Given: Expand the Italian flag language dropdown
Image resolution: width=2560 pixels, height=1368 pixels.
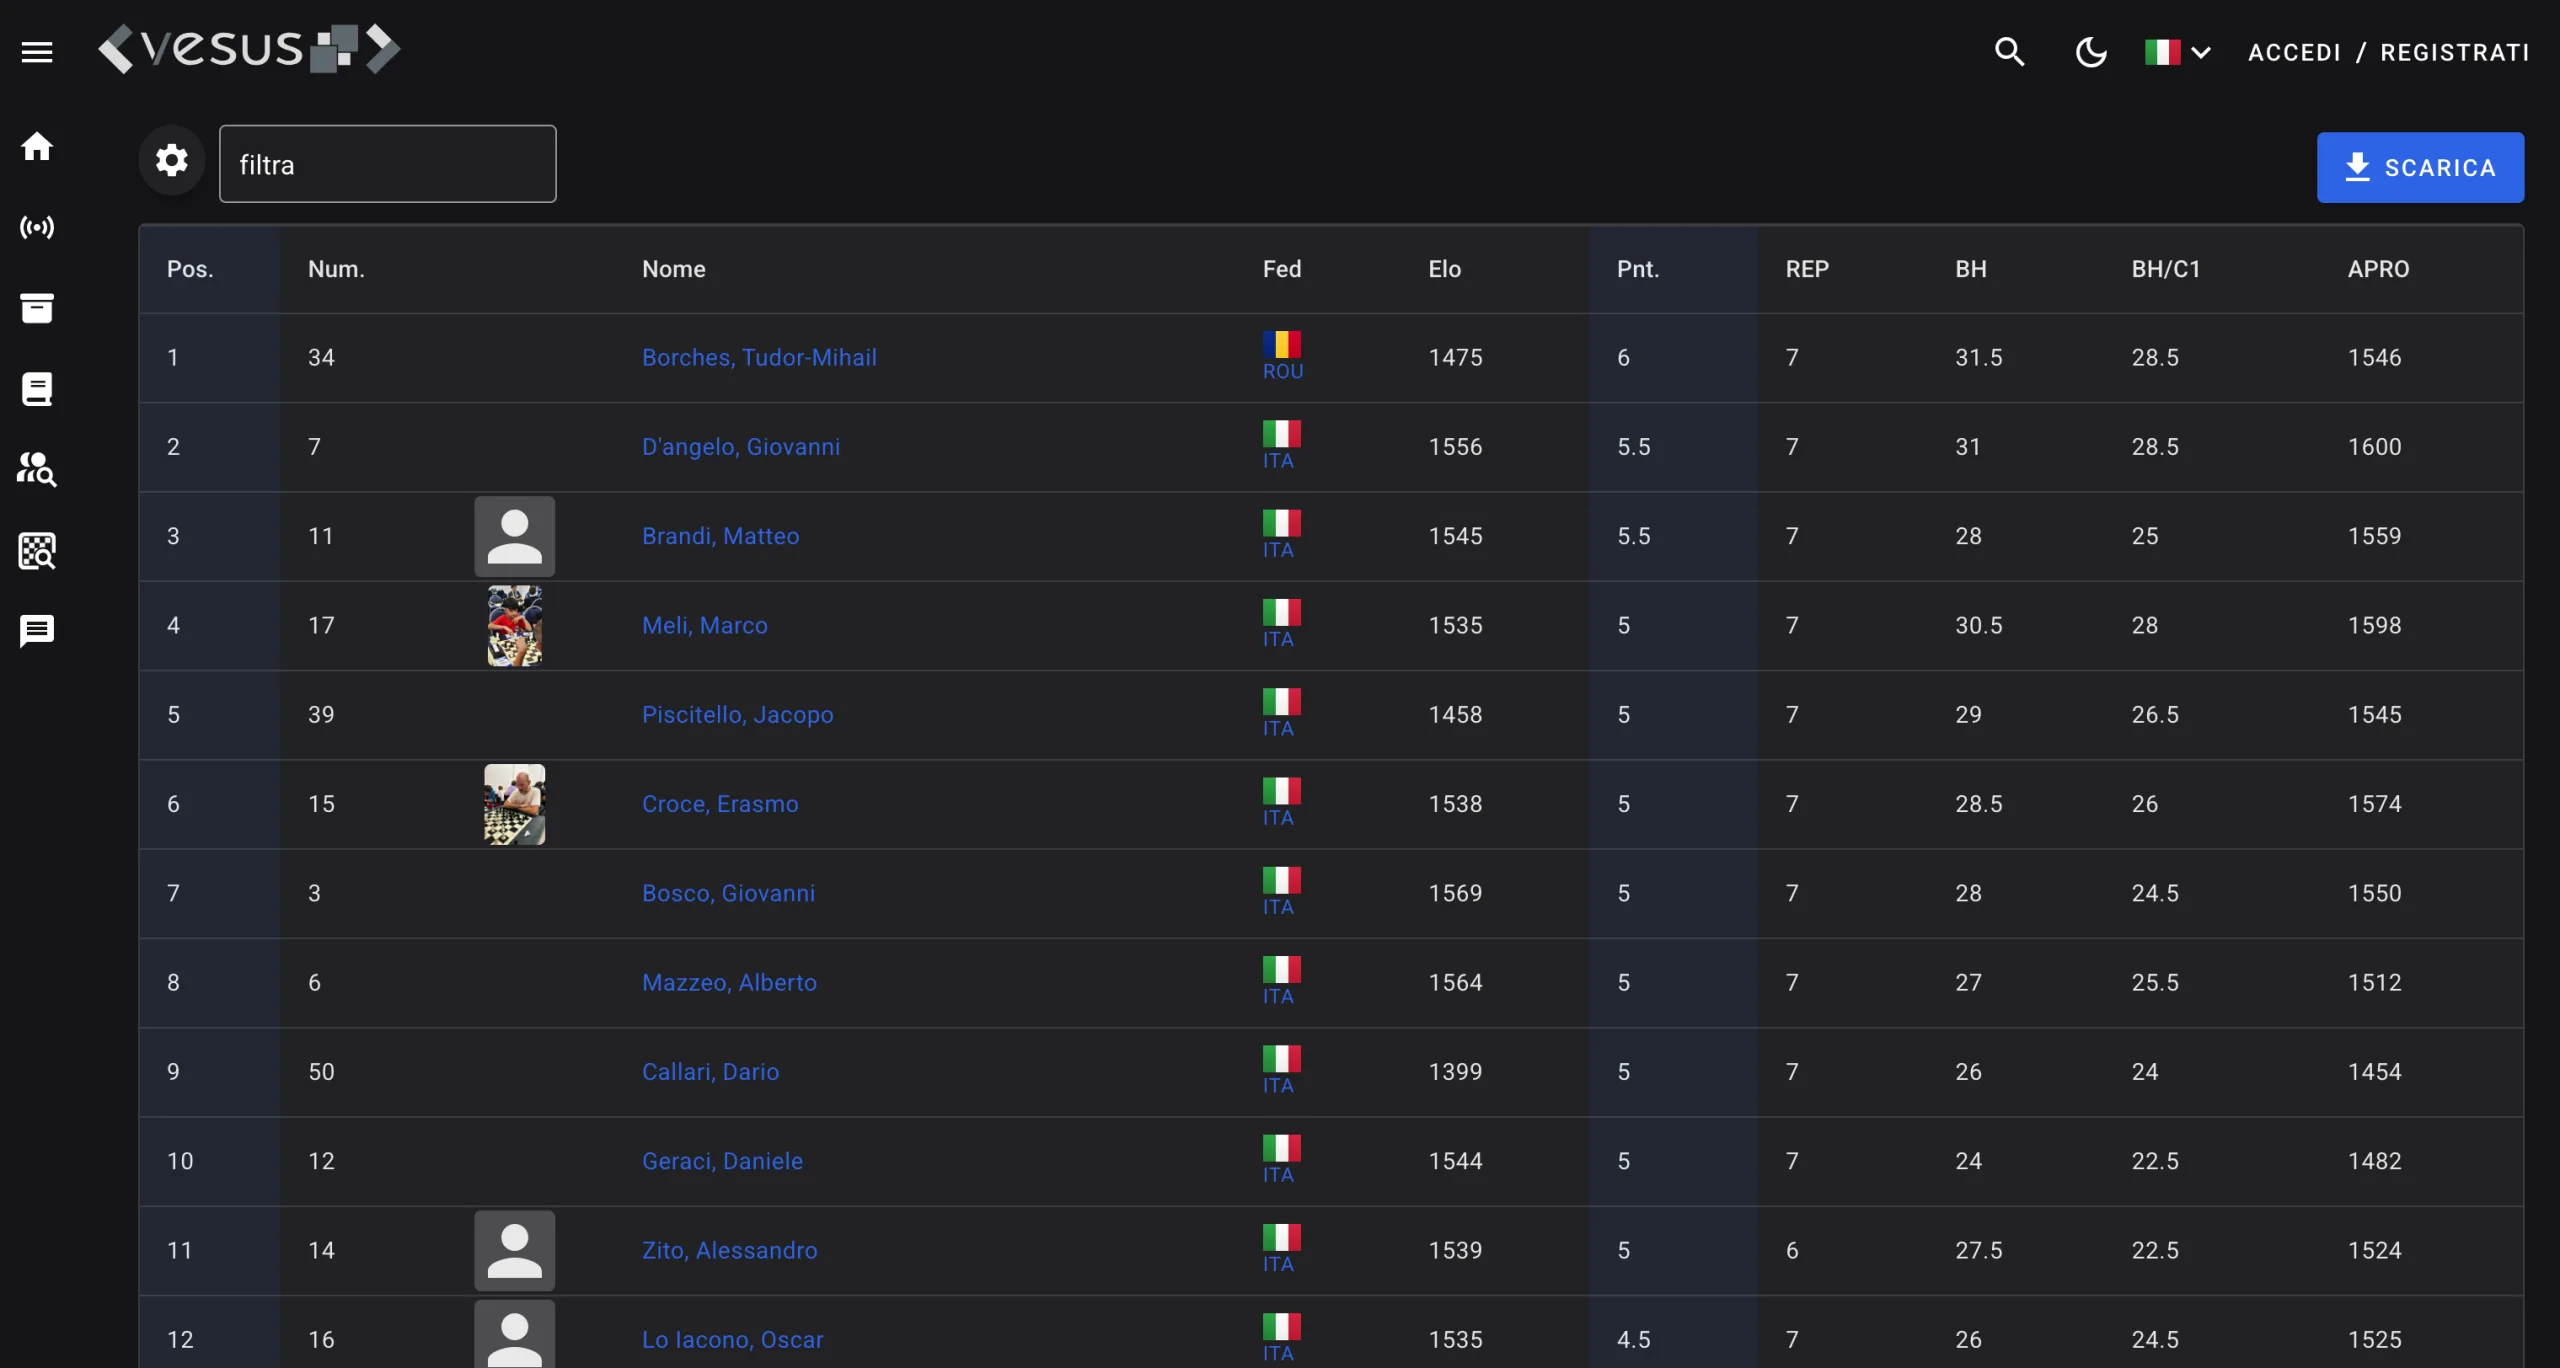Looking at the screenshot, I should 2177,52.
